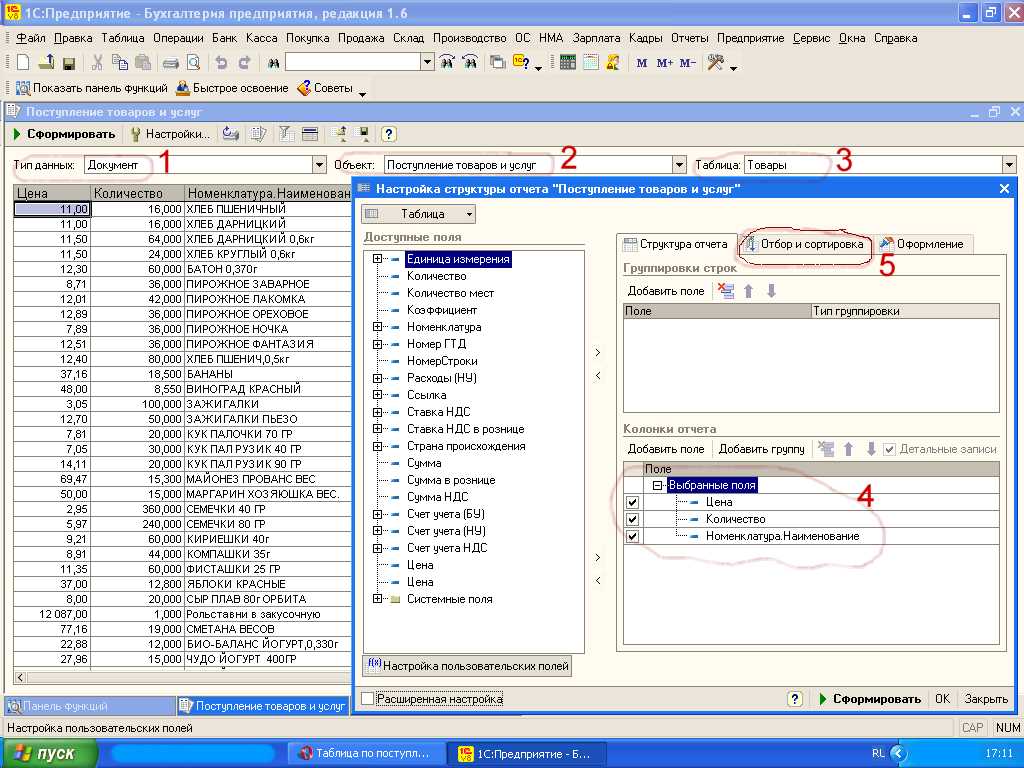This screenshot has width=1024, height=768.
Task: Open the calculator icon in the toolbar
Action: point(568,63)
